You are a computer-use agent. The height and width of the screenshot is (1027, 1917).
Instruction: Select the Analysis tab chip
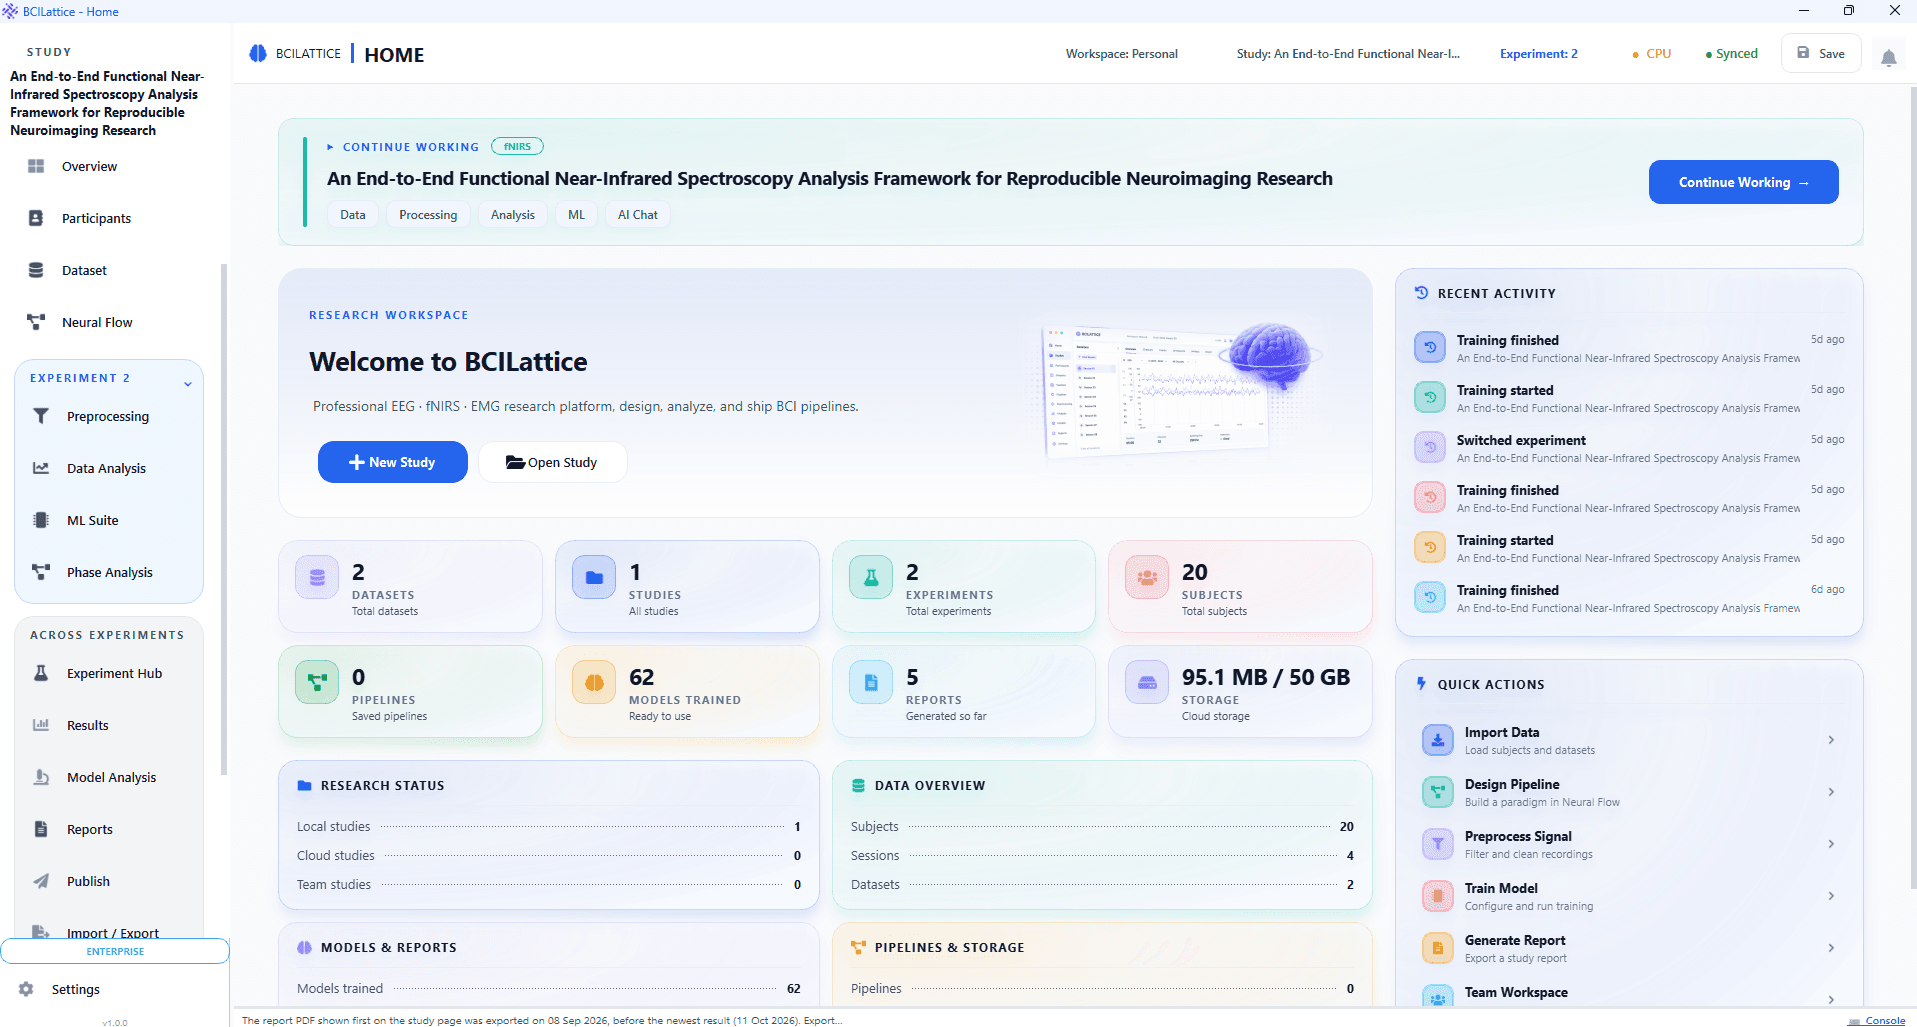click(x=513, y=214)
